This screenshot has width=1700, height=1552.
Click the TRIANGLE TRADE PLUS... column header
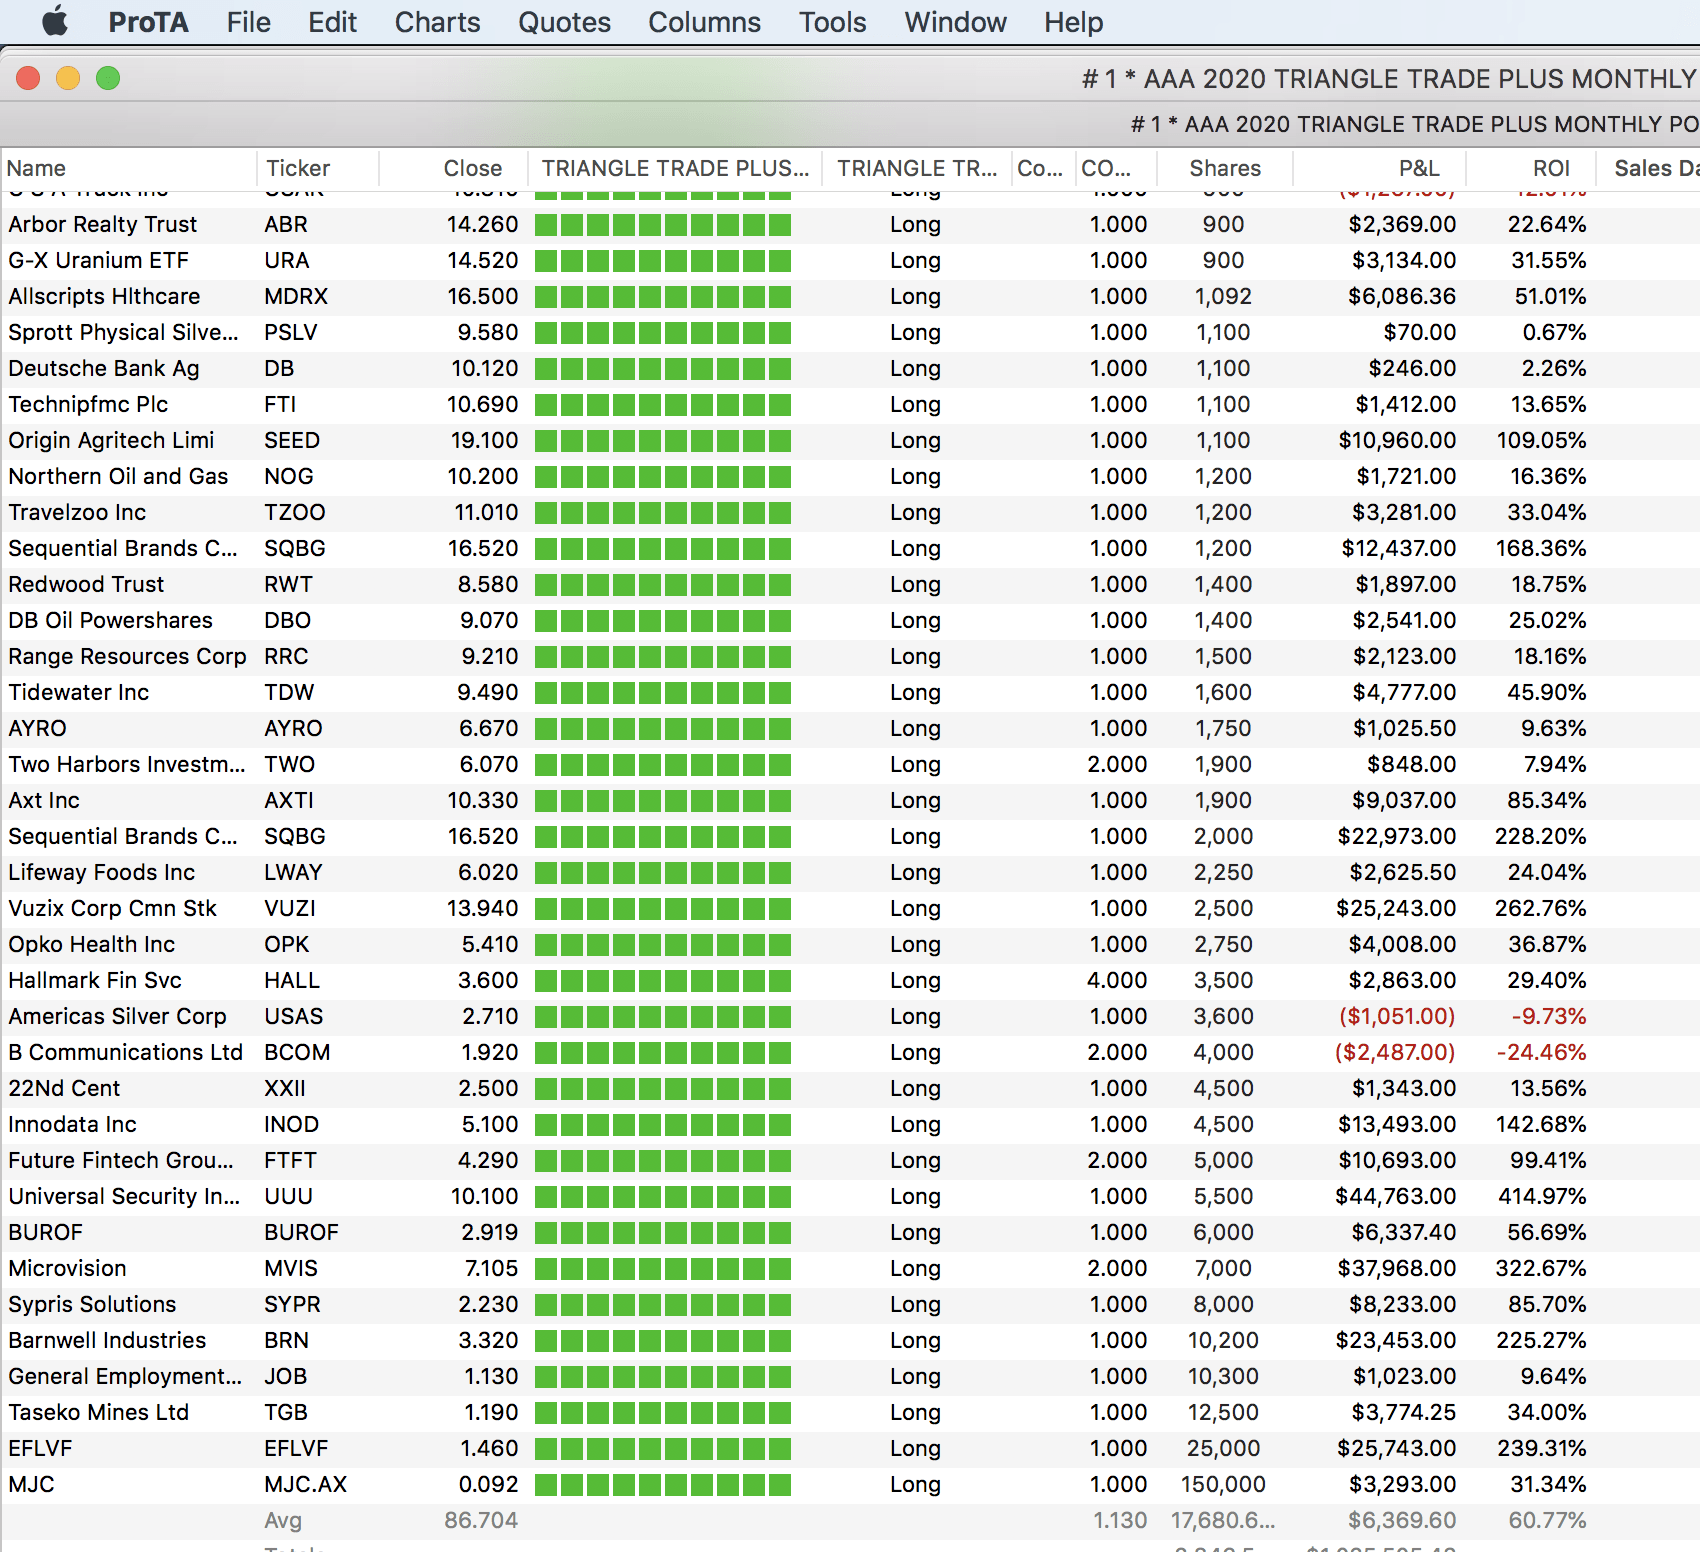675,168
